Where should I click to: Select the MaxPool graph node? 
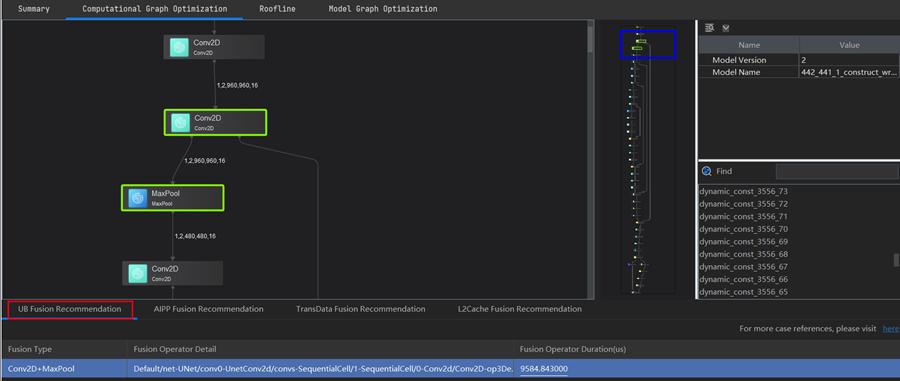(172, 198)
